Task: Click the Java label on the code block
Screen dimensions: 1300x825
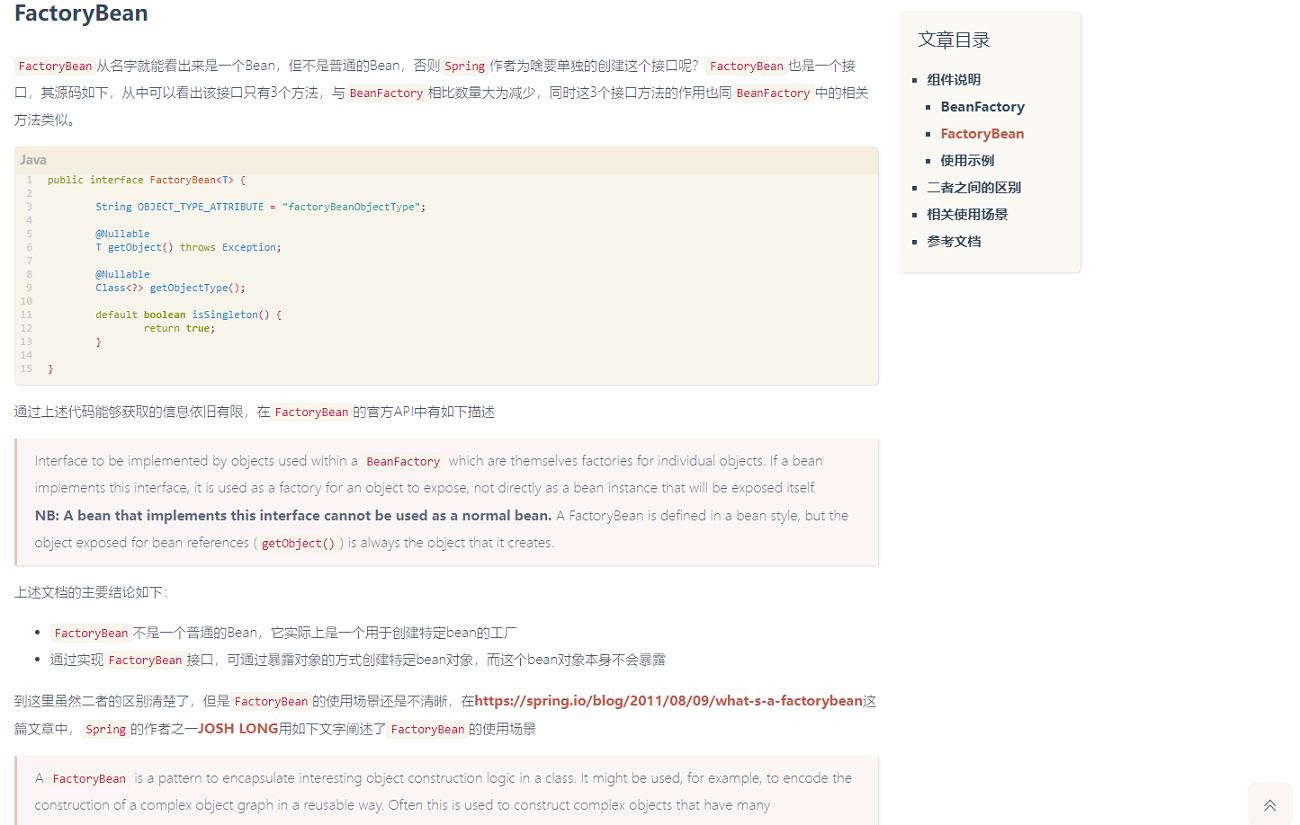Action: (x=33, y=160)
